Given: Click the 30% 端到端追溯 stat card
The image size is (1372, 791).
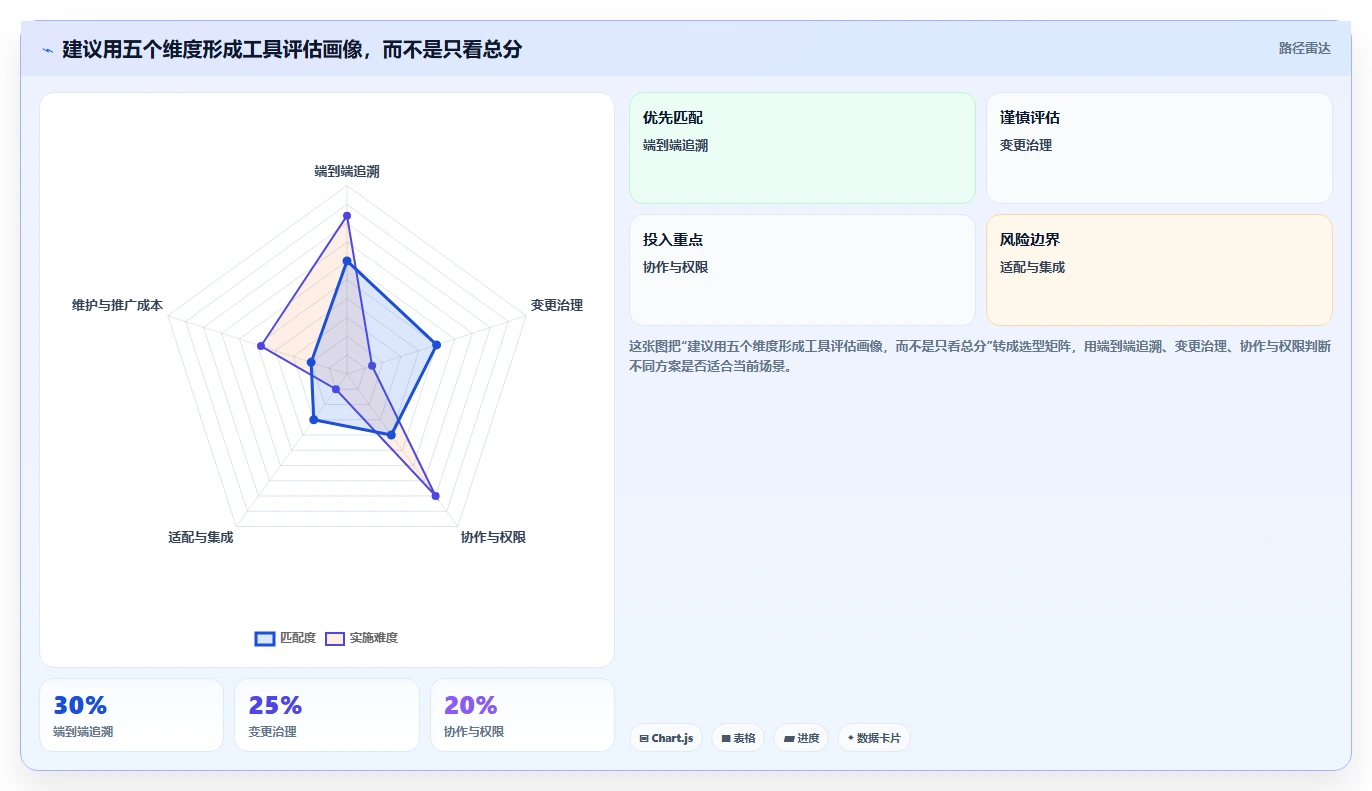Looking at the screenshot, I should point(131,715).
